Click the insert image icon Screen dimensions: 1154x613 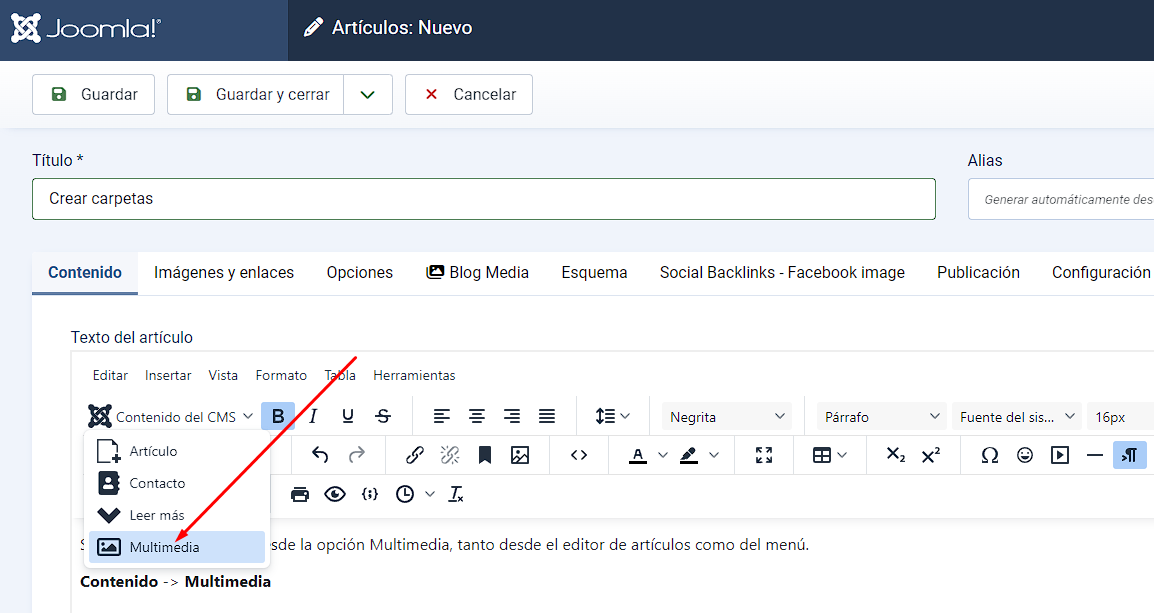(x=520, y=455)
